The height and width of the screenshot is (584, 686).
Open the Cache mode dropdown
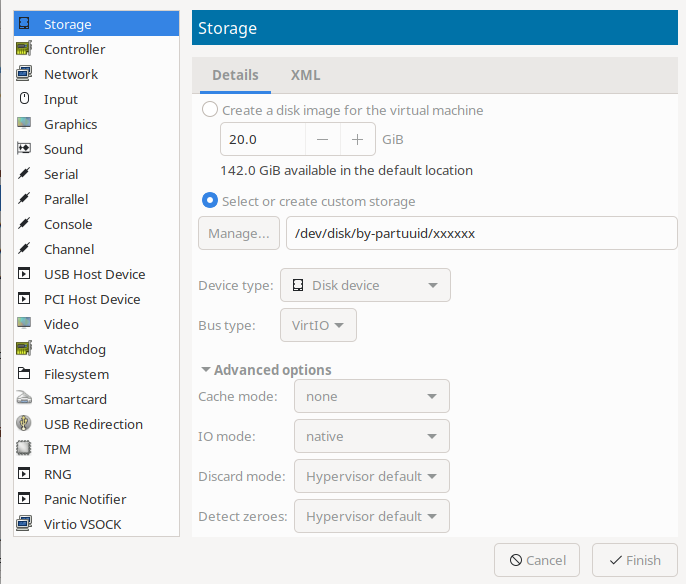coord(371,396)
